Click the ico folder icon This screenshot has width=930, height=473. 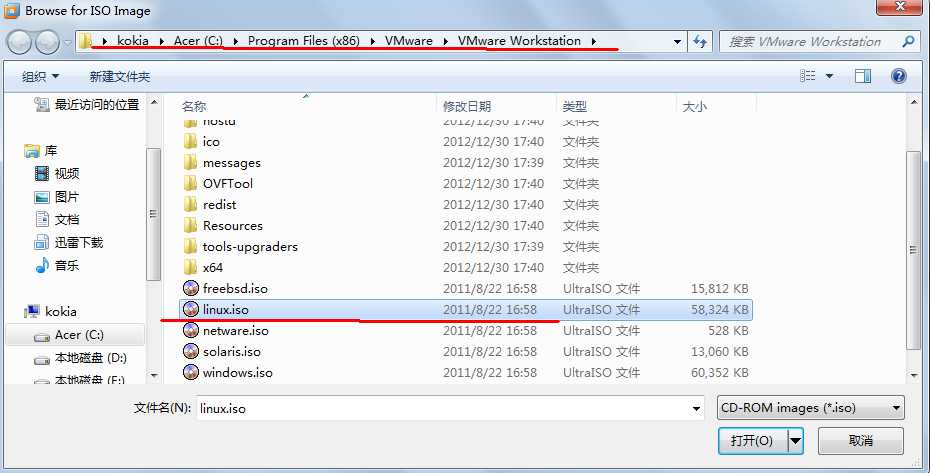(190, 141)
